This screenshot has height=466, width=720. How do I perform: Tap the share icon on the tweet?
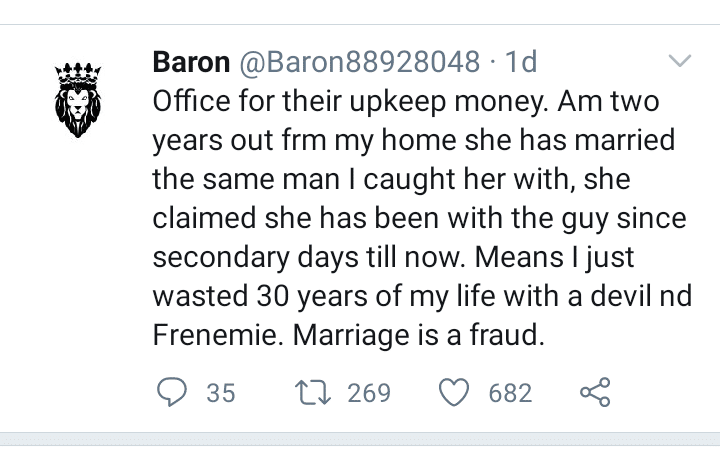(x=595, y=393)
